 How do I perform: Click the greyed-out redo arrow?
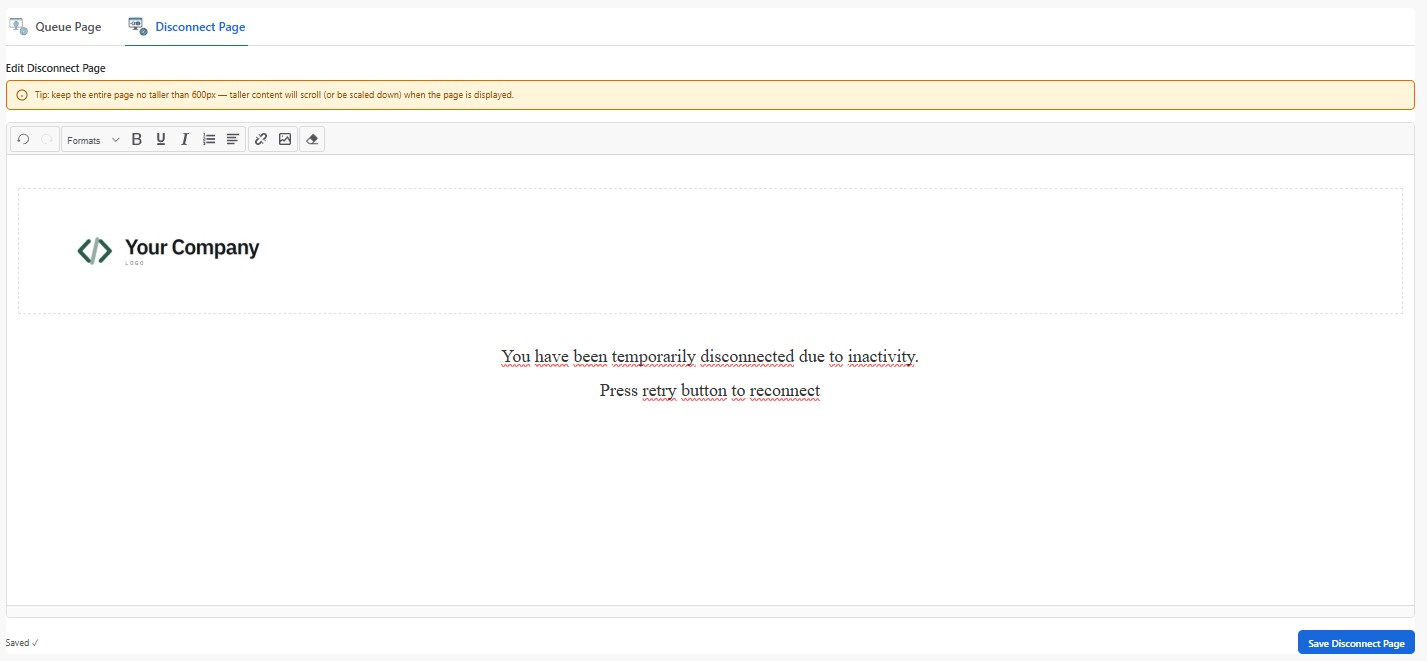click(46, 140)
